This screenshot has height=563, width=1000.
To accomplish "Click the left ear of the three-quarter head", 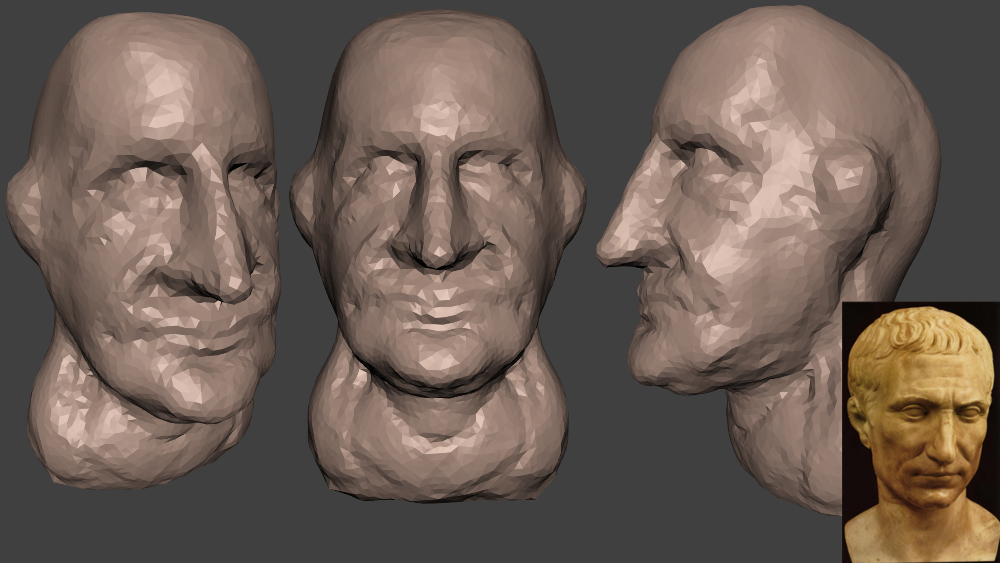I will (x=24, y=205).
